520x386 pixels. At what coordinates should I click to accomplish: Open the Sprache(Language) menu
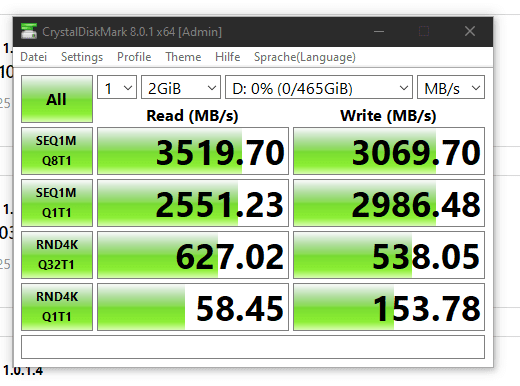(x=305, y=57)
